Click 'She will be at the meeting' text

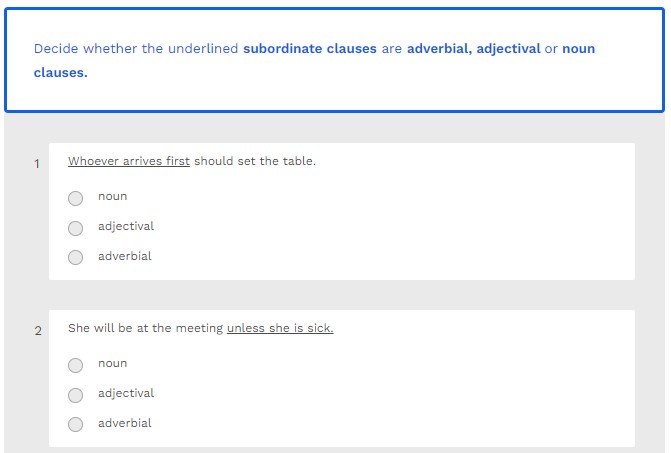(146, 328)
